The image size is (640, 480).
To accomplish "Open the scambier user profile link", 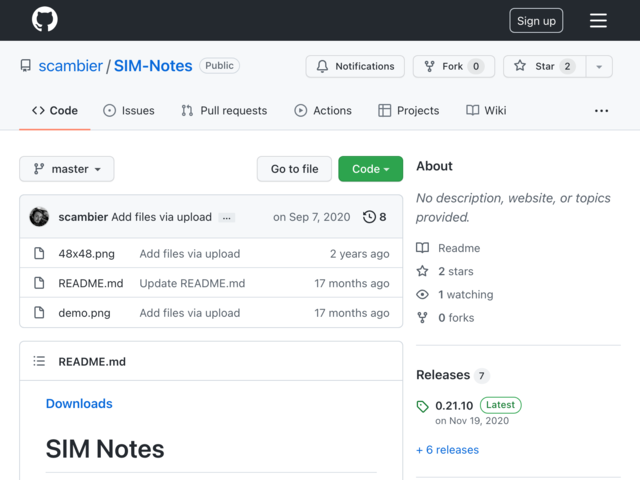I will coord(71,66).
